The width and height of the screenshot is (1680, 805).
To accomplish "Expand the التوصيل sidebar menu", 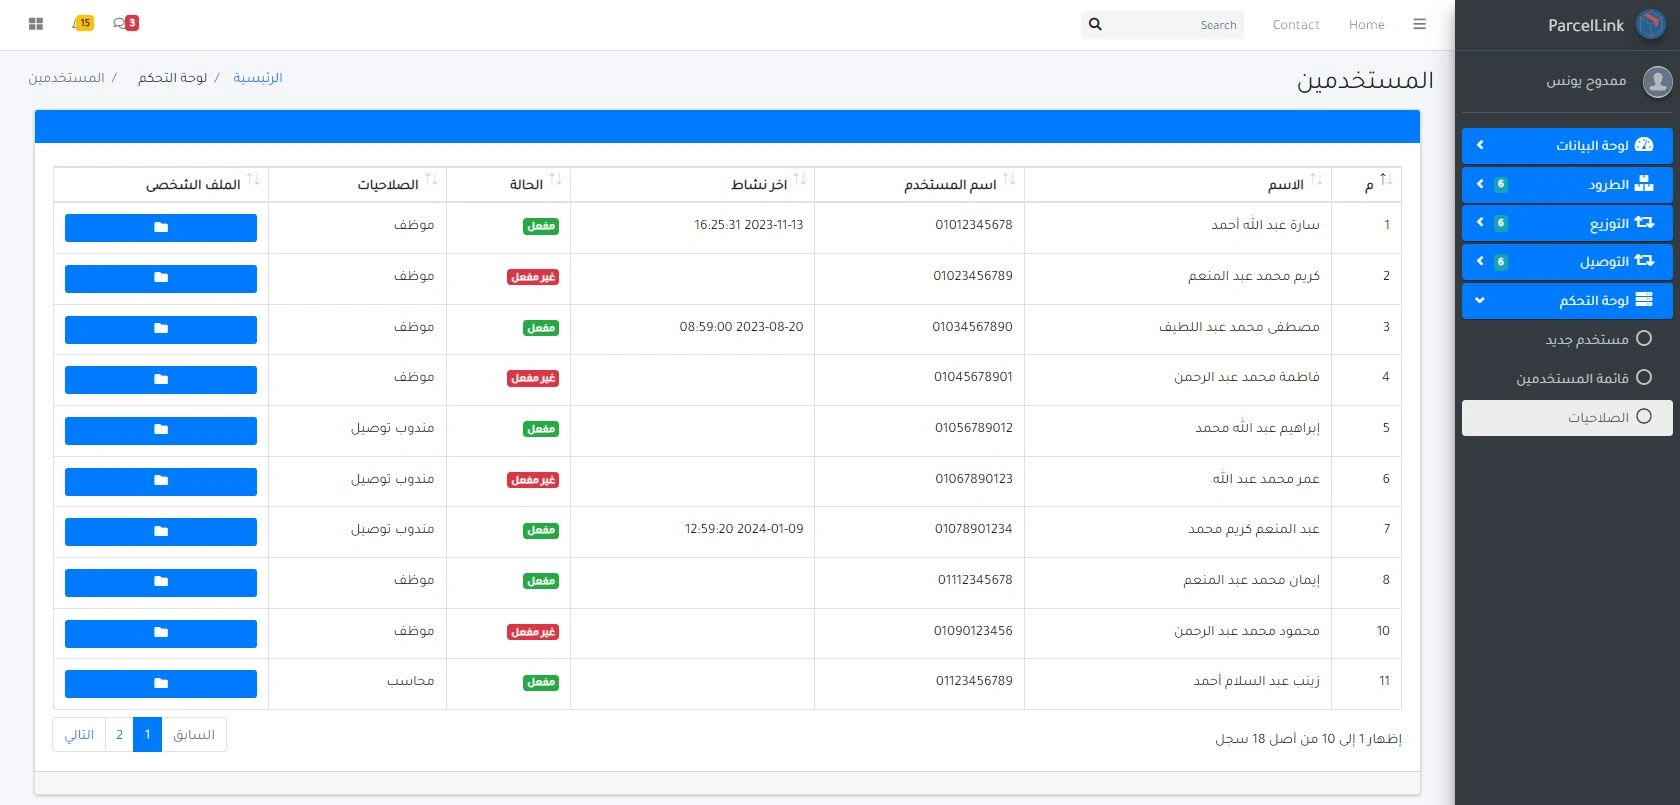I will coord(1567,262).
